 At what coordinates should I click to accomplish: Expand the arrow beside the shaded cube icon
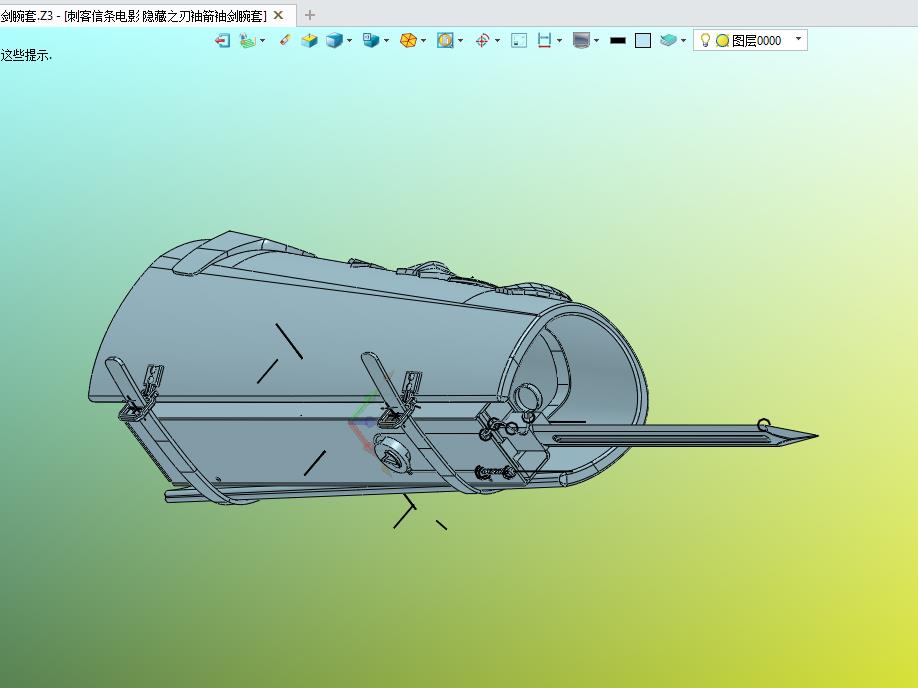click(x=349, y=41)
